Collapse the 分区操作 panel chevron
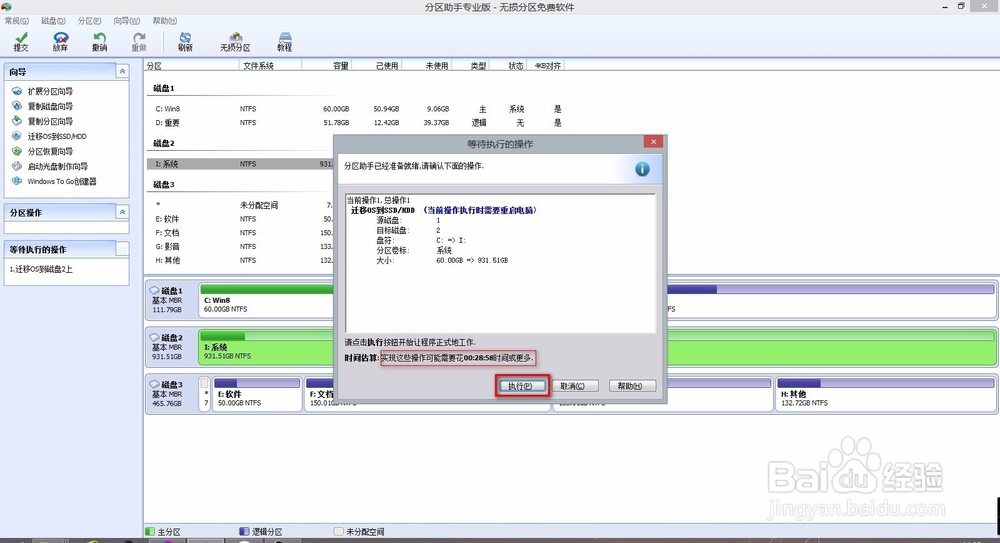Image resolution: width=1000 pixels, height=543 pixels. coord(122,212)
